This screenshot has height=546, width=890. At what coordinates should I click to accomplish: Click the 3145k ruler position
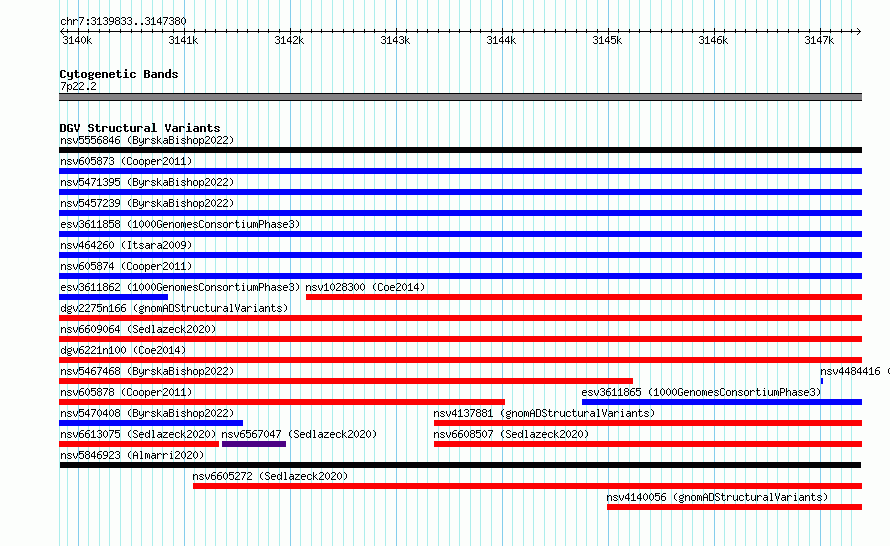click(x=607, y=40)
